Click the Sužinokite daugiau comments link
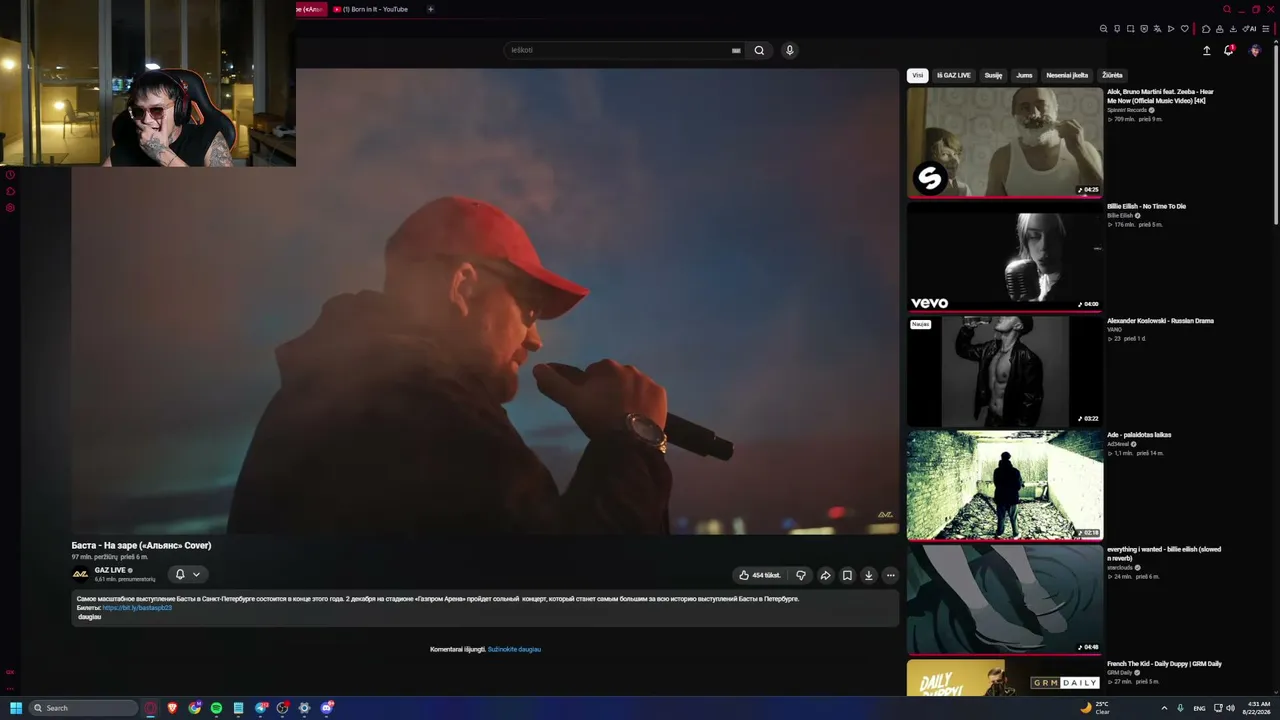The height and width of the screenshot is (720, 1280). click(x=514, y=649)
